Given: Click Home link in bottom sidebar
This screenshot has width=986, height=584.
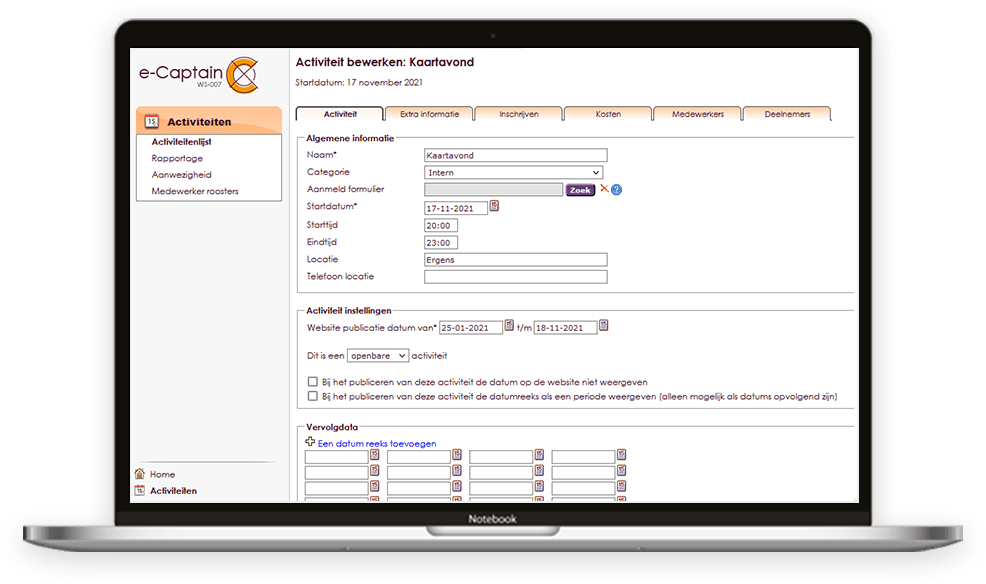Looking at the screenshot, I should point(162,474).
